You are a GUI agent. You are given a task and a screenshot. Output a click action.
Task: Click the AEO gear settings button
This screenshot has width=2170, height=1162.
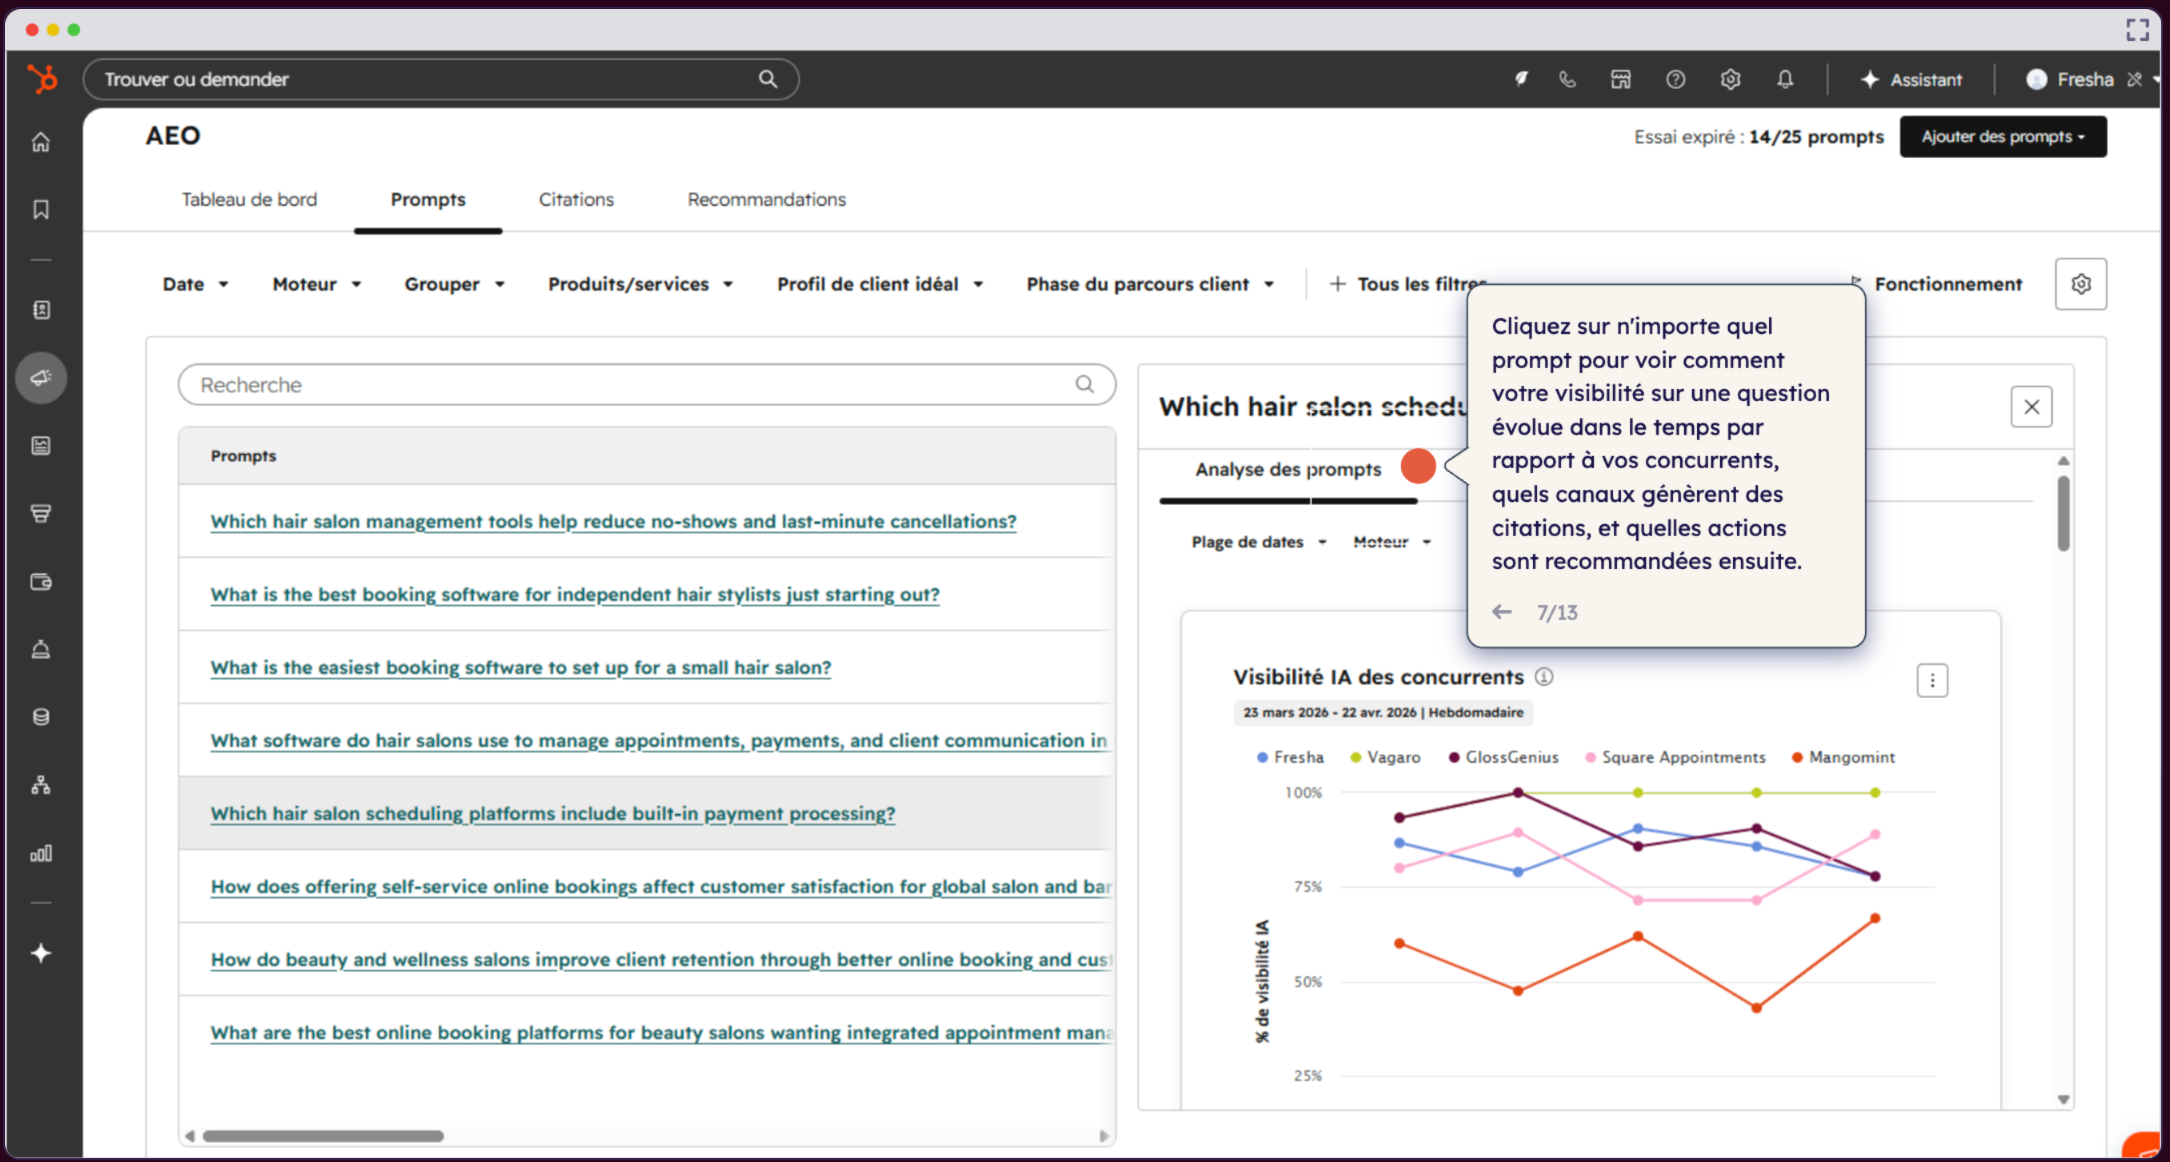pyautogui.click(x=2081, y=284)
